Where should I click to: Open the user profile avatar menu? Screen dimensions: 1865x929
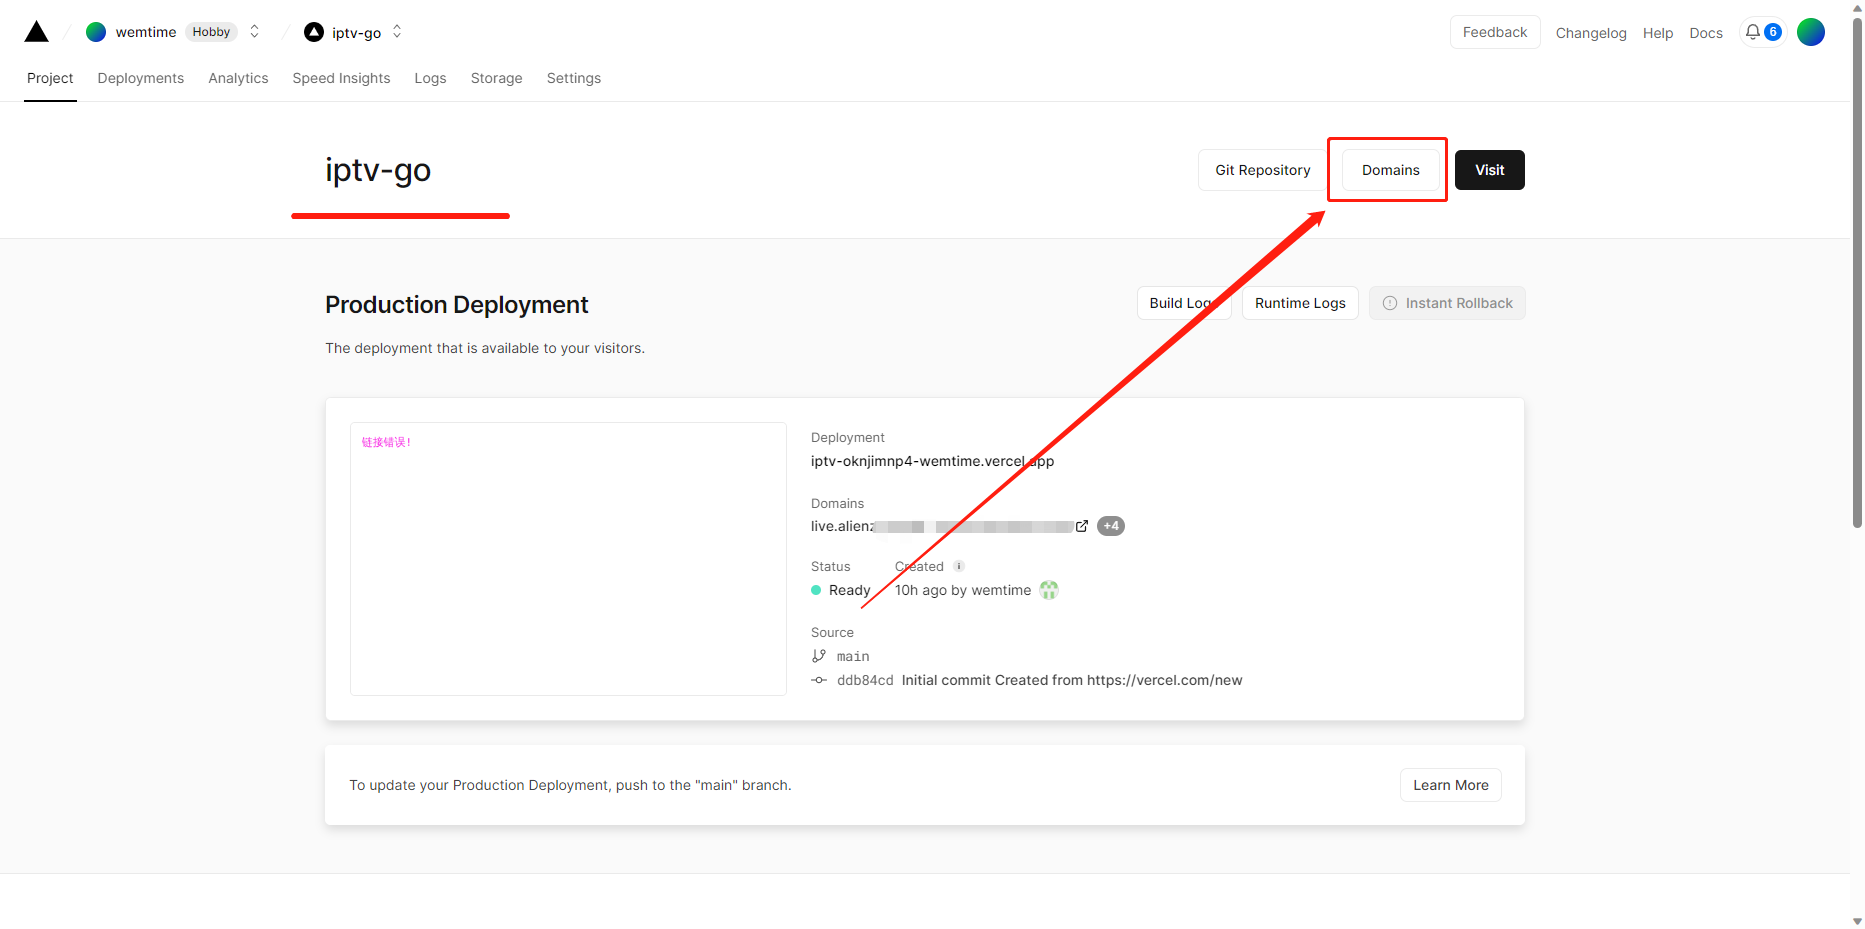click(x=1811, y=32)
